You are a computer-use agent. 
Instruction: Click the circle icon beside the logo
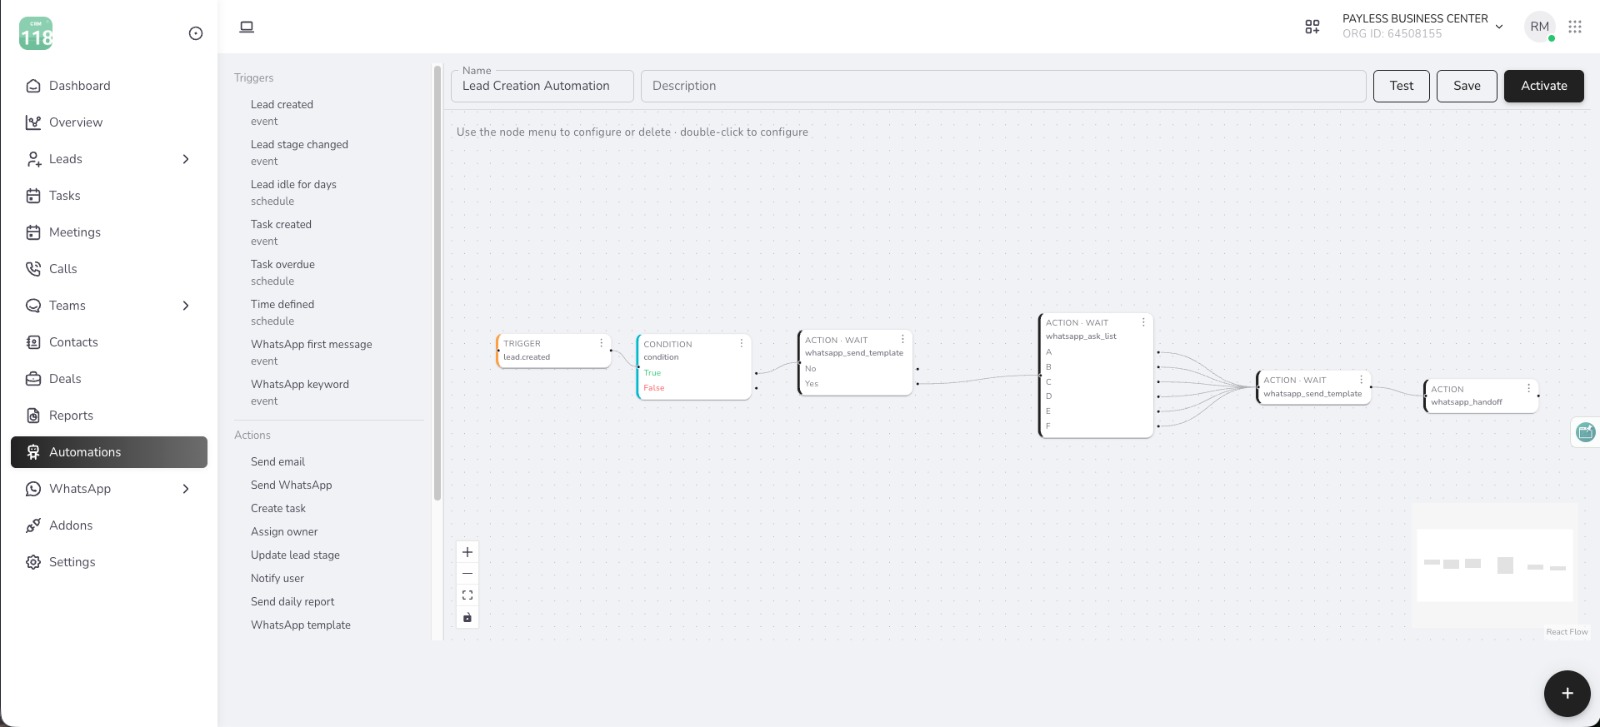(196, 34)
